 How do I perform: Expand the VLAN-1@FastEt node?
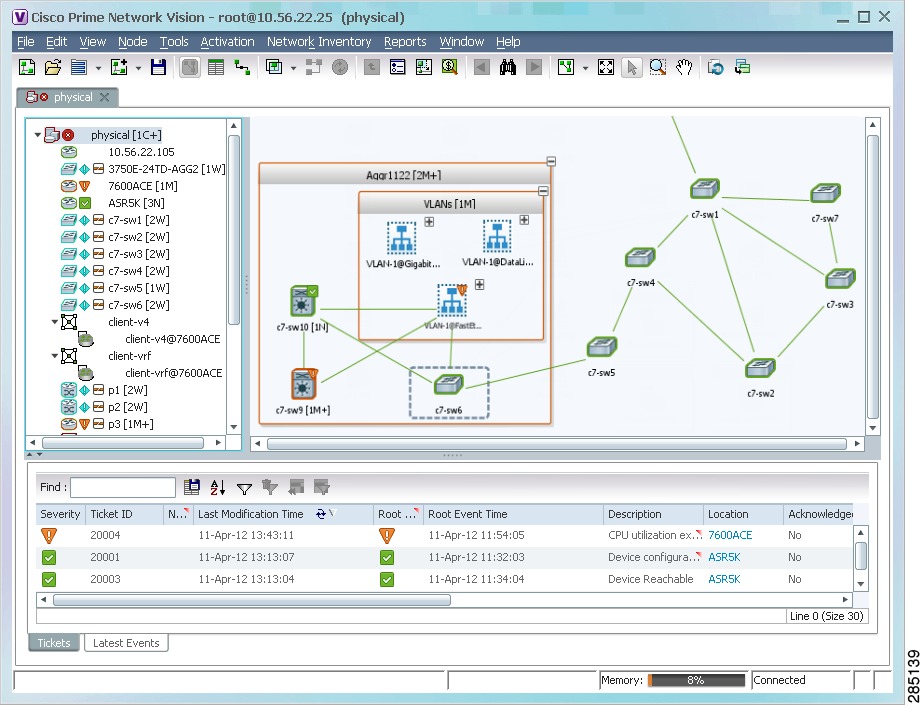coord(480,285)
